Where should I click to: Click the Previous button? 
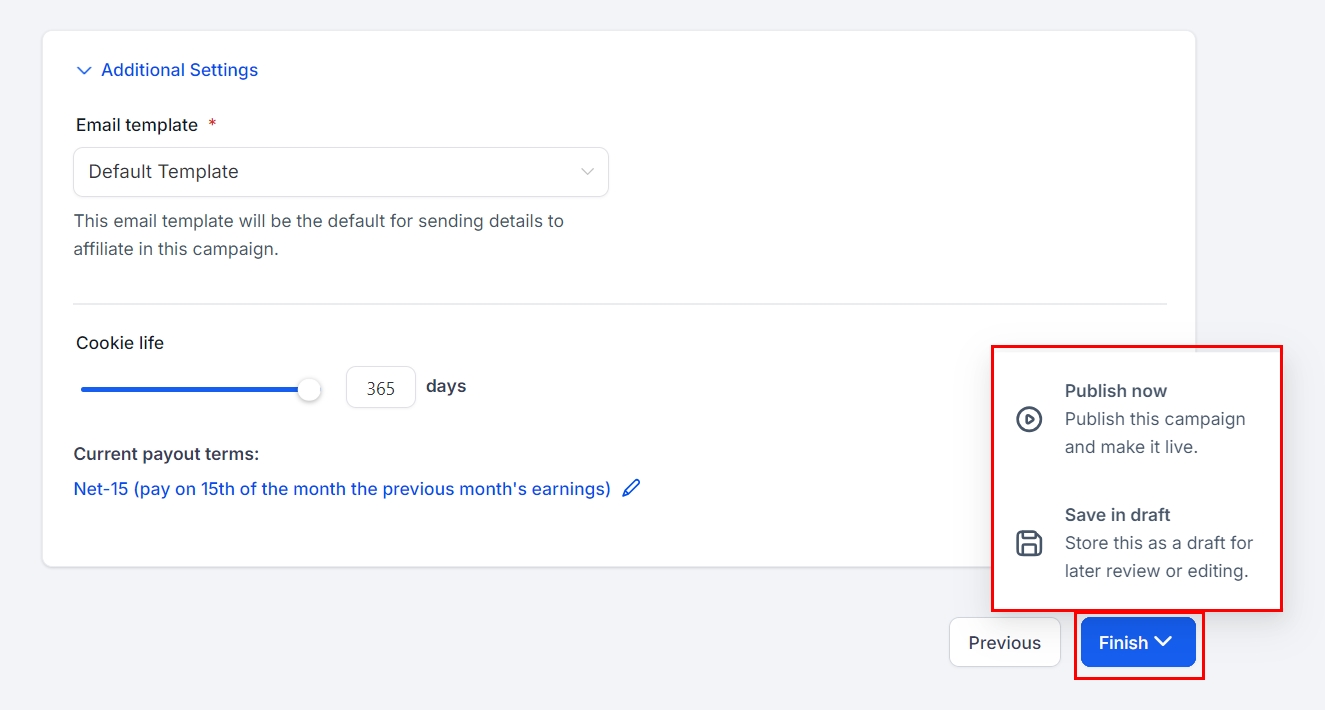coord(1004,642)
